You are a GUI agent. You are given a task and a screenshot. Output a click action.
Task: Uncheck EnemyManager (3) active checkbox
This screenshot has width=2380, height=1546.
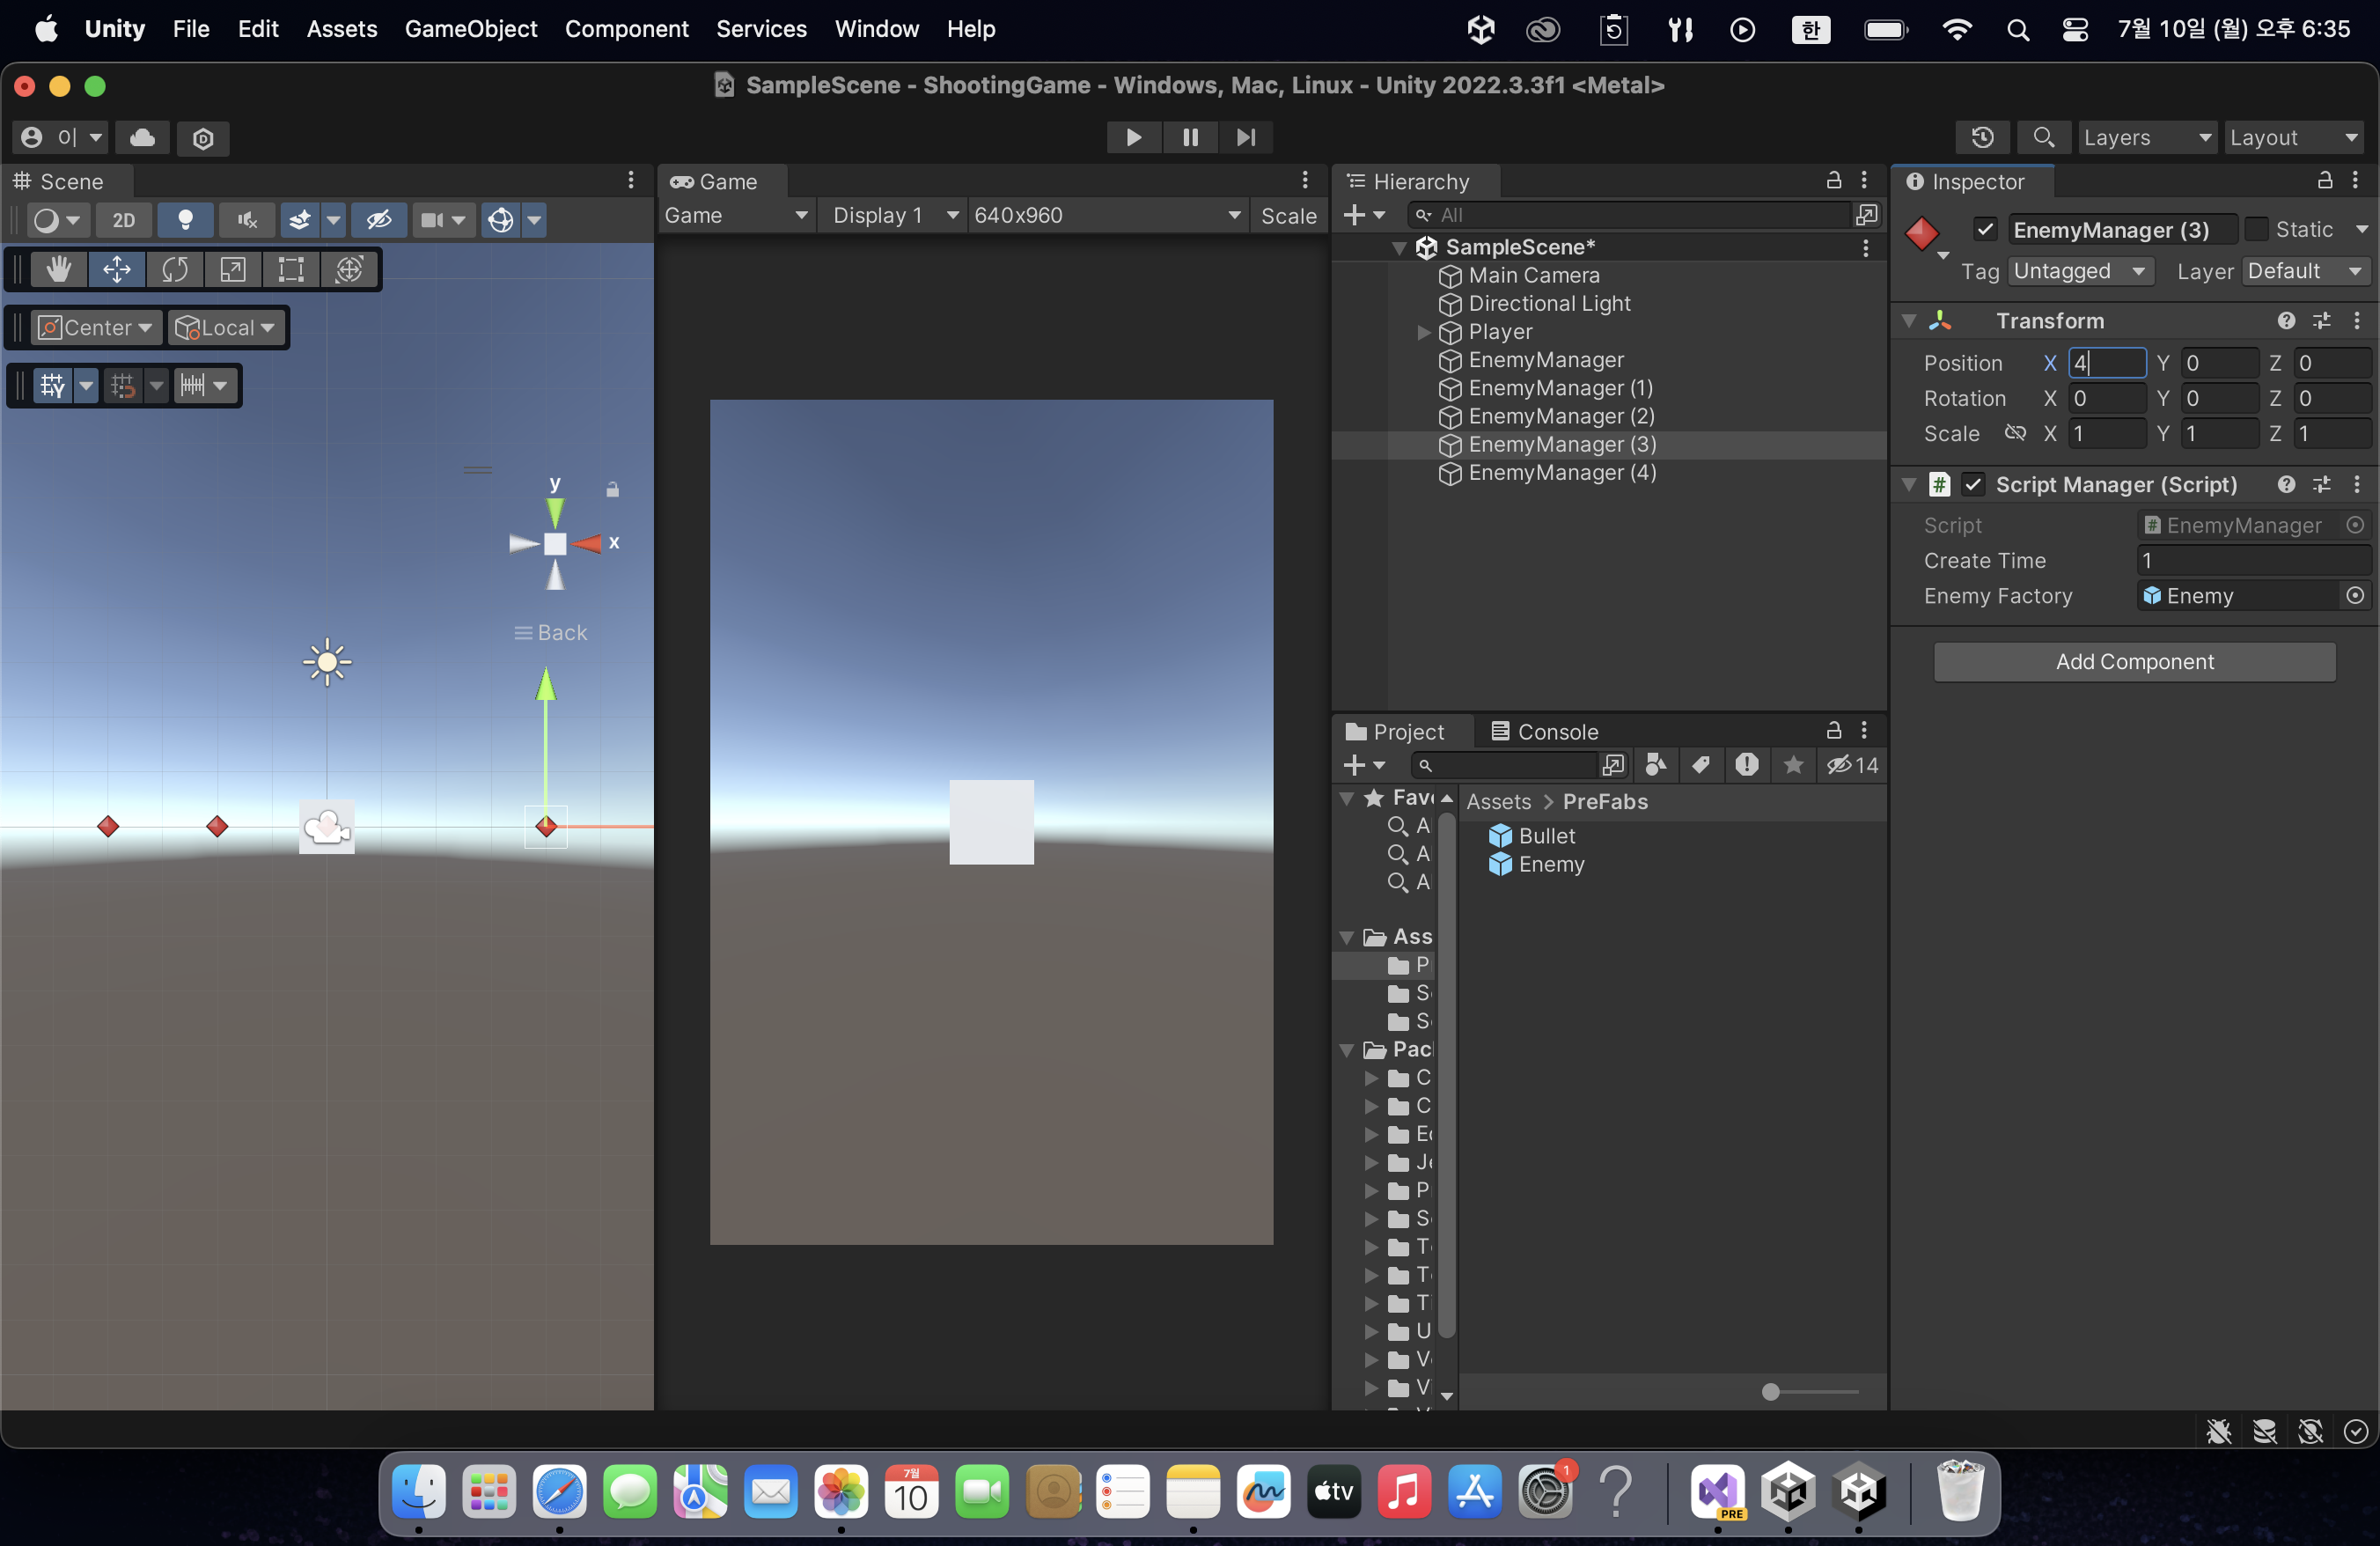1986,230
